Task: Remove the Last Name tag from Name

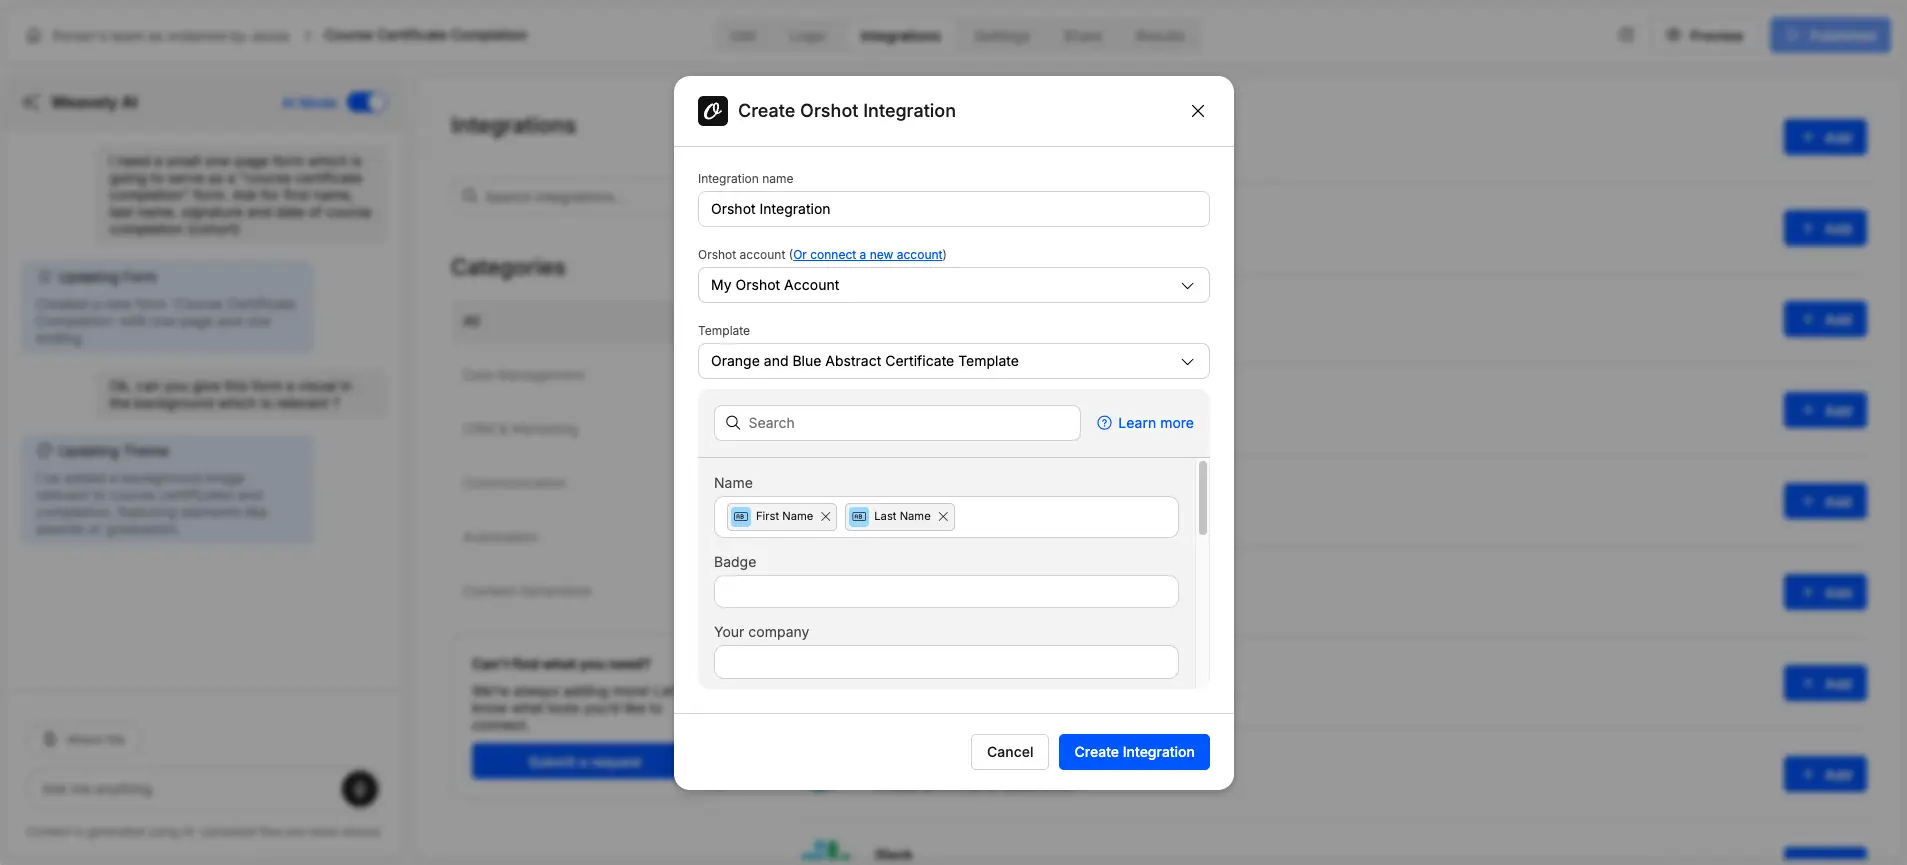Action: [943, 517]
